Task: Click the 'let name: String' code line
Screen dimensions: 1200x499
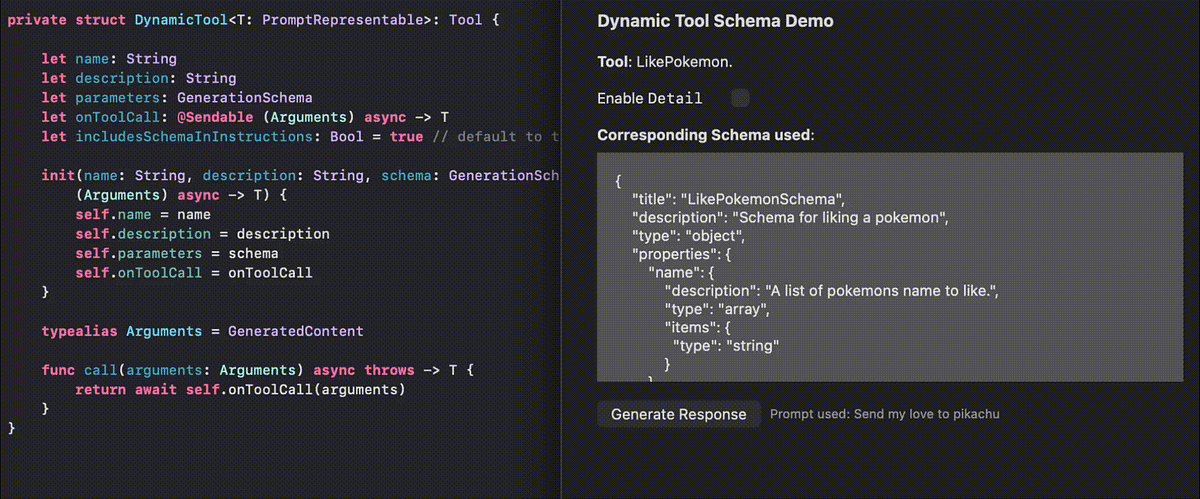Action: tap(109, 59)
